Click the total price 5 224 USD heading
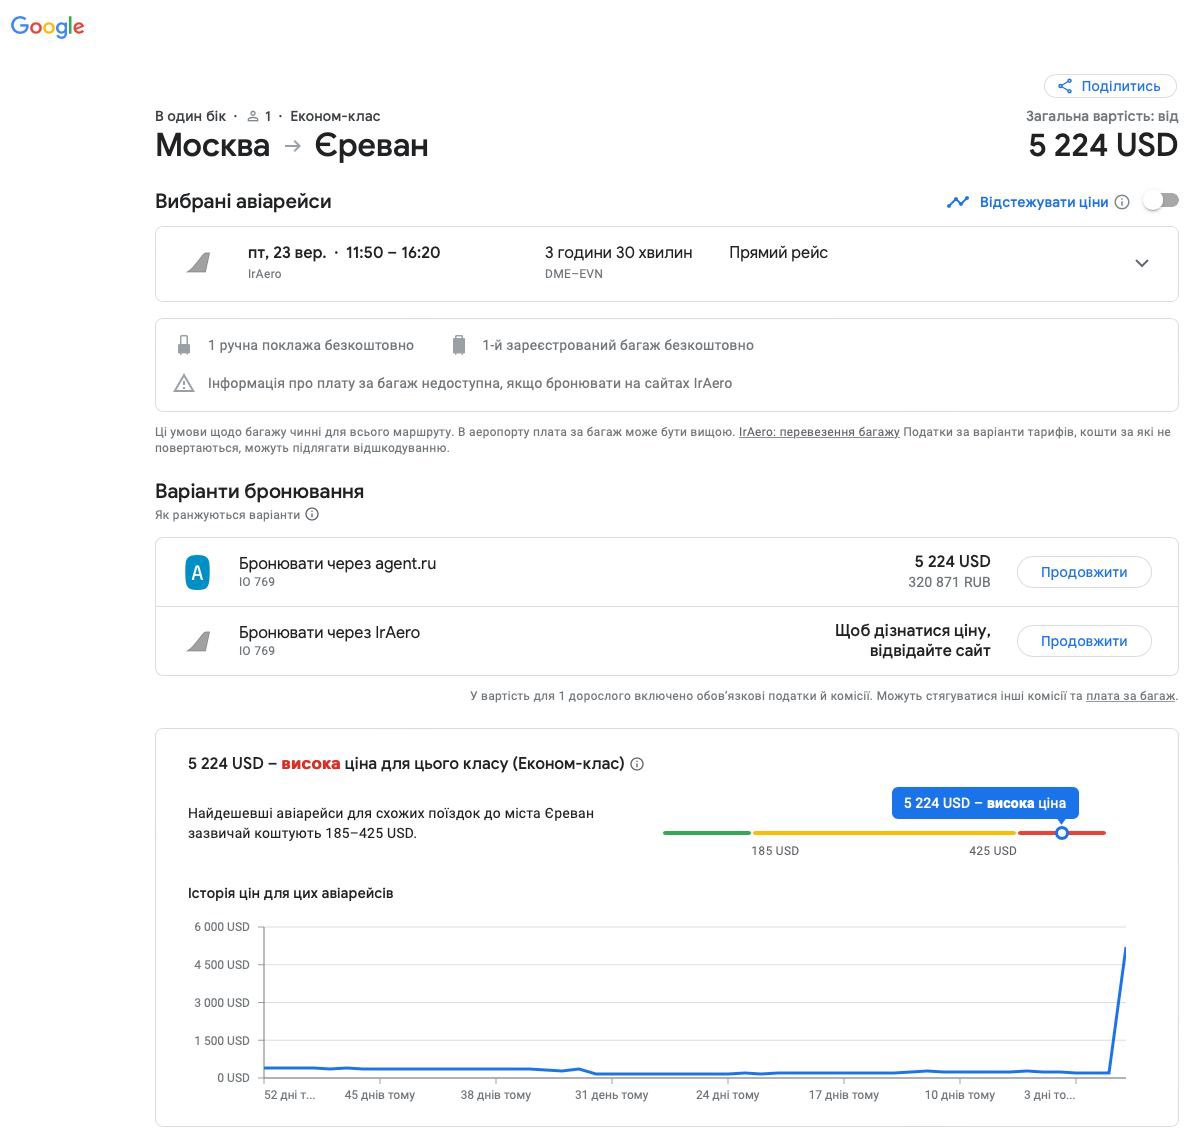1200x1144 pixels. (x=1103, y=145)
